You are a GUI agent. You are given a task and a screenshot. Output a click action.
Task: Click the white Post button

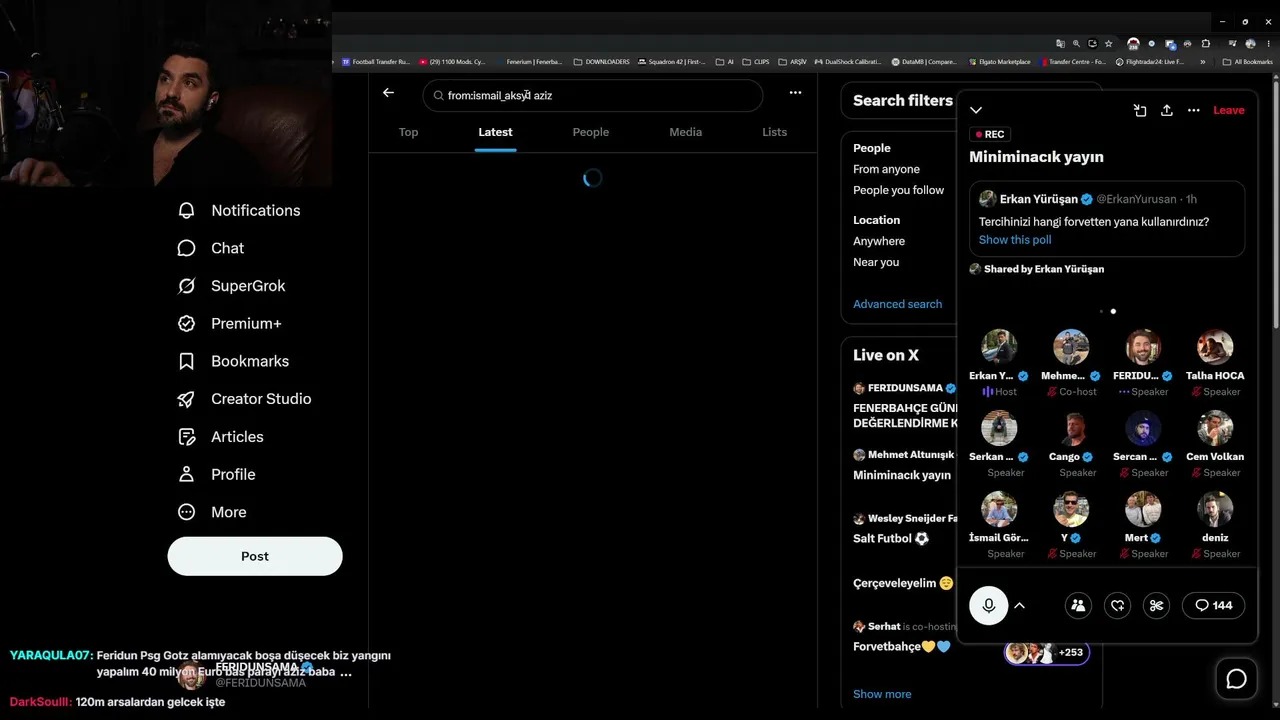255,556
